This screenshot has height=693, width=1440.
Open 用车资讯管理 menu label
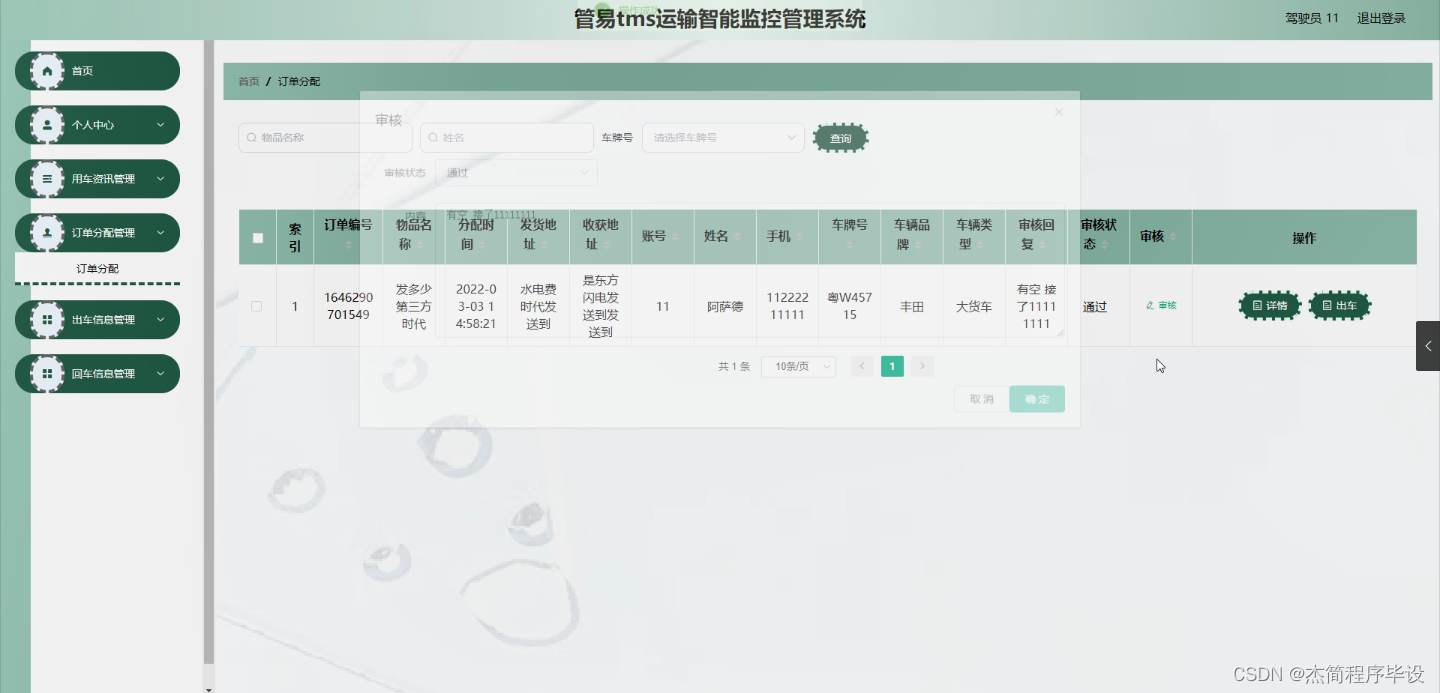(103, 179)
